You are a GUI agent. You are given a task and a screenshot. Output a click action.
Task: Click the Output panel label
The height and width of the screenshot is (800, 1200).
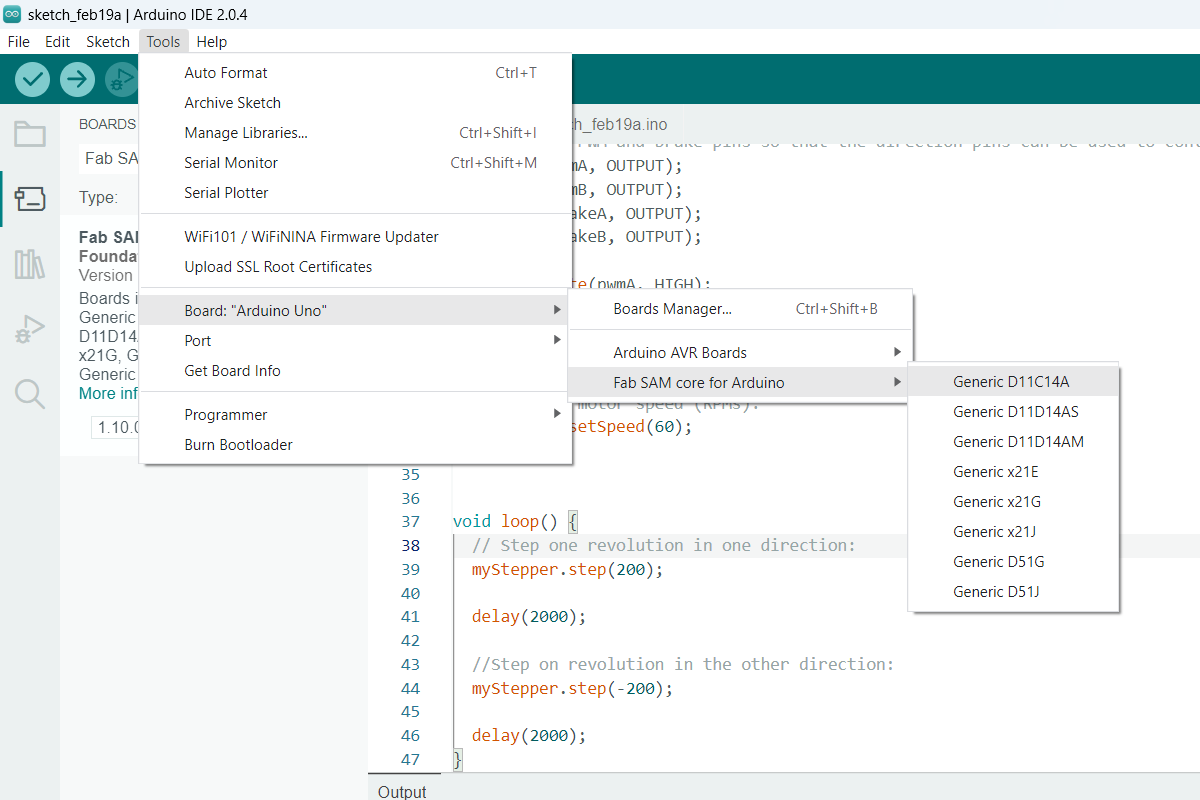pos(402,792)
